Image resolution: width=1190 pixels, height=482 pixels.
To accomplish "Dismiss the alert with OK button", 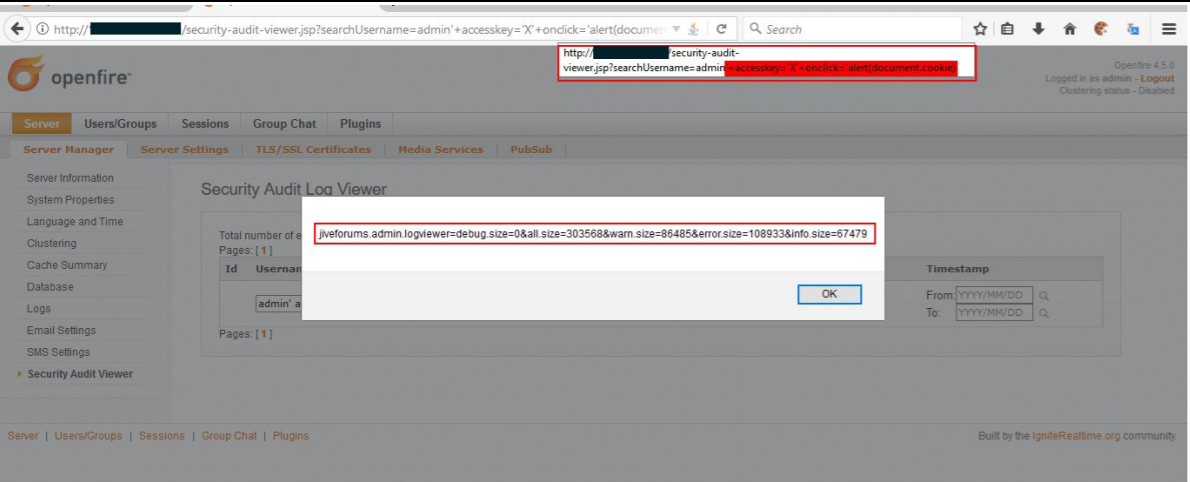I will [x=830, y=295].
